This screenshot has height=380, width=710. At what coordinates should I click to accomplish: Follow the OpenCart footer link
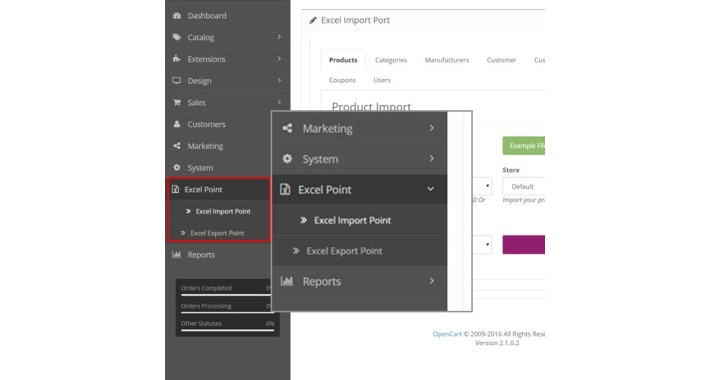tap(447, 334)
